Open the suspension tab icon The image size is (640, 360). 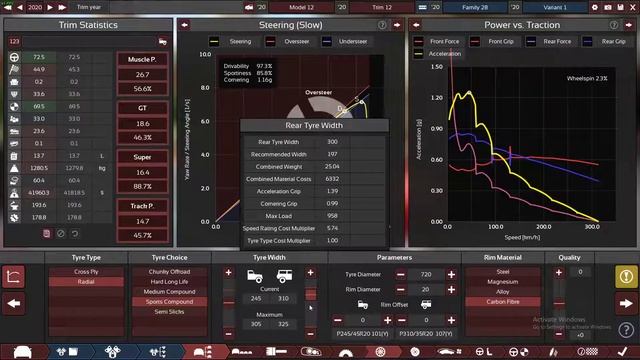click(x=553, y=351)
